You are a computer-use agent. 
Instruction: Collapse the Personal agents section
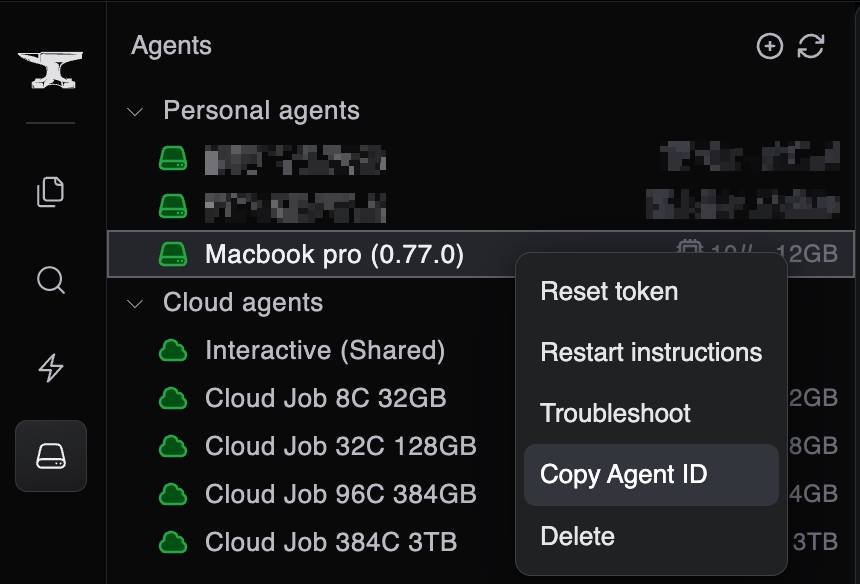(x=134, y=111)
